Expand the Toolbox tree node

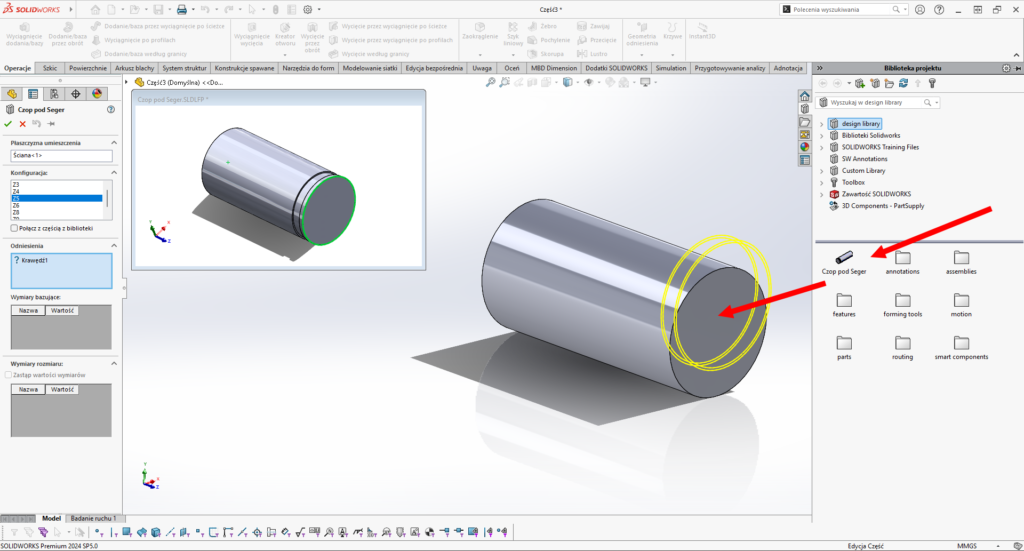(822, 183)
